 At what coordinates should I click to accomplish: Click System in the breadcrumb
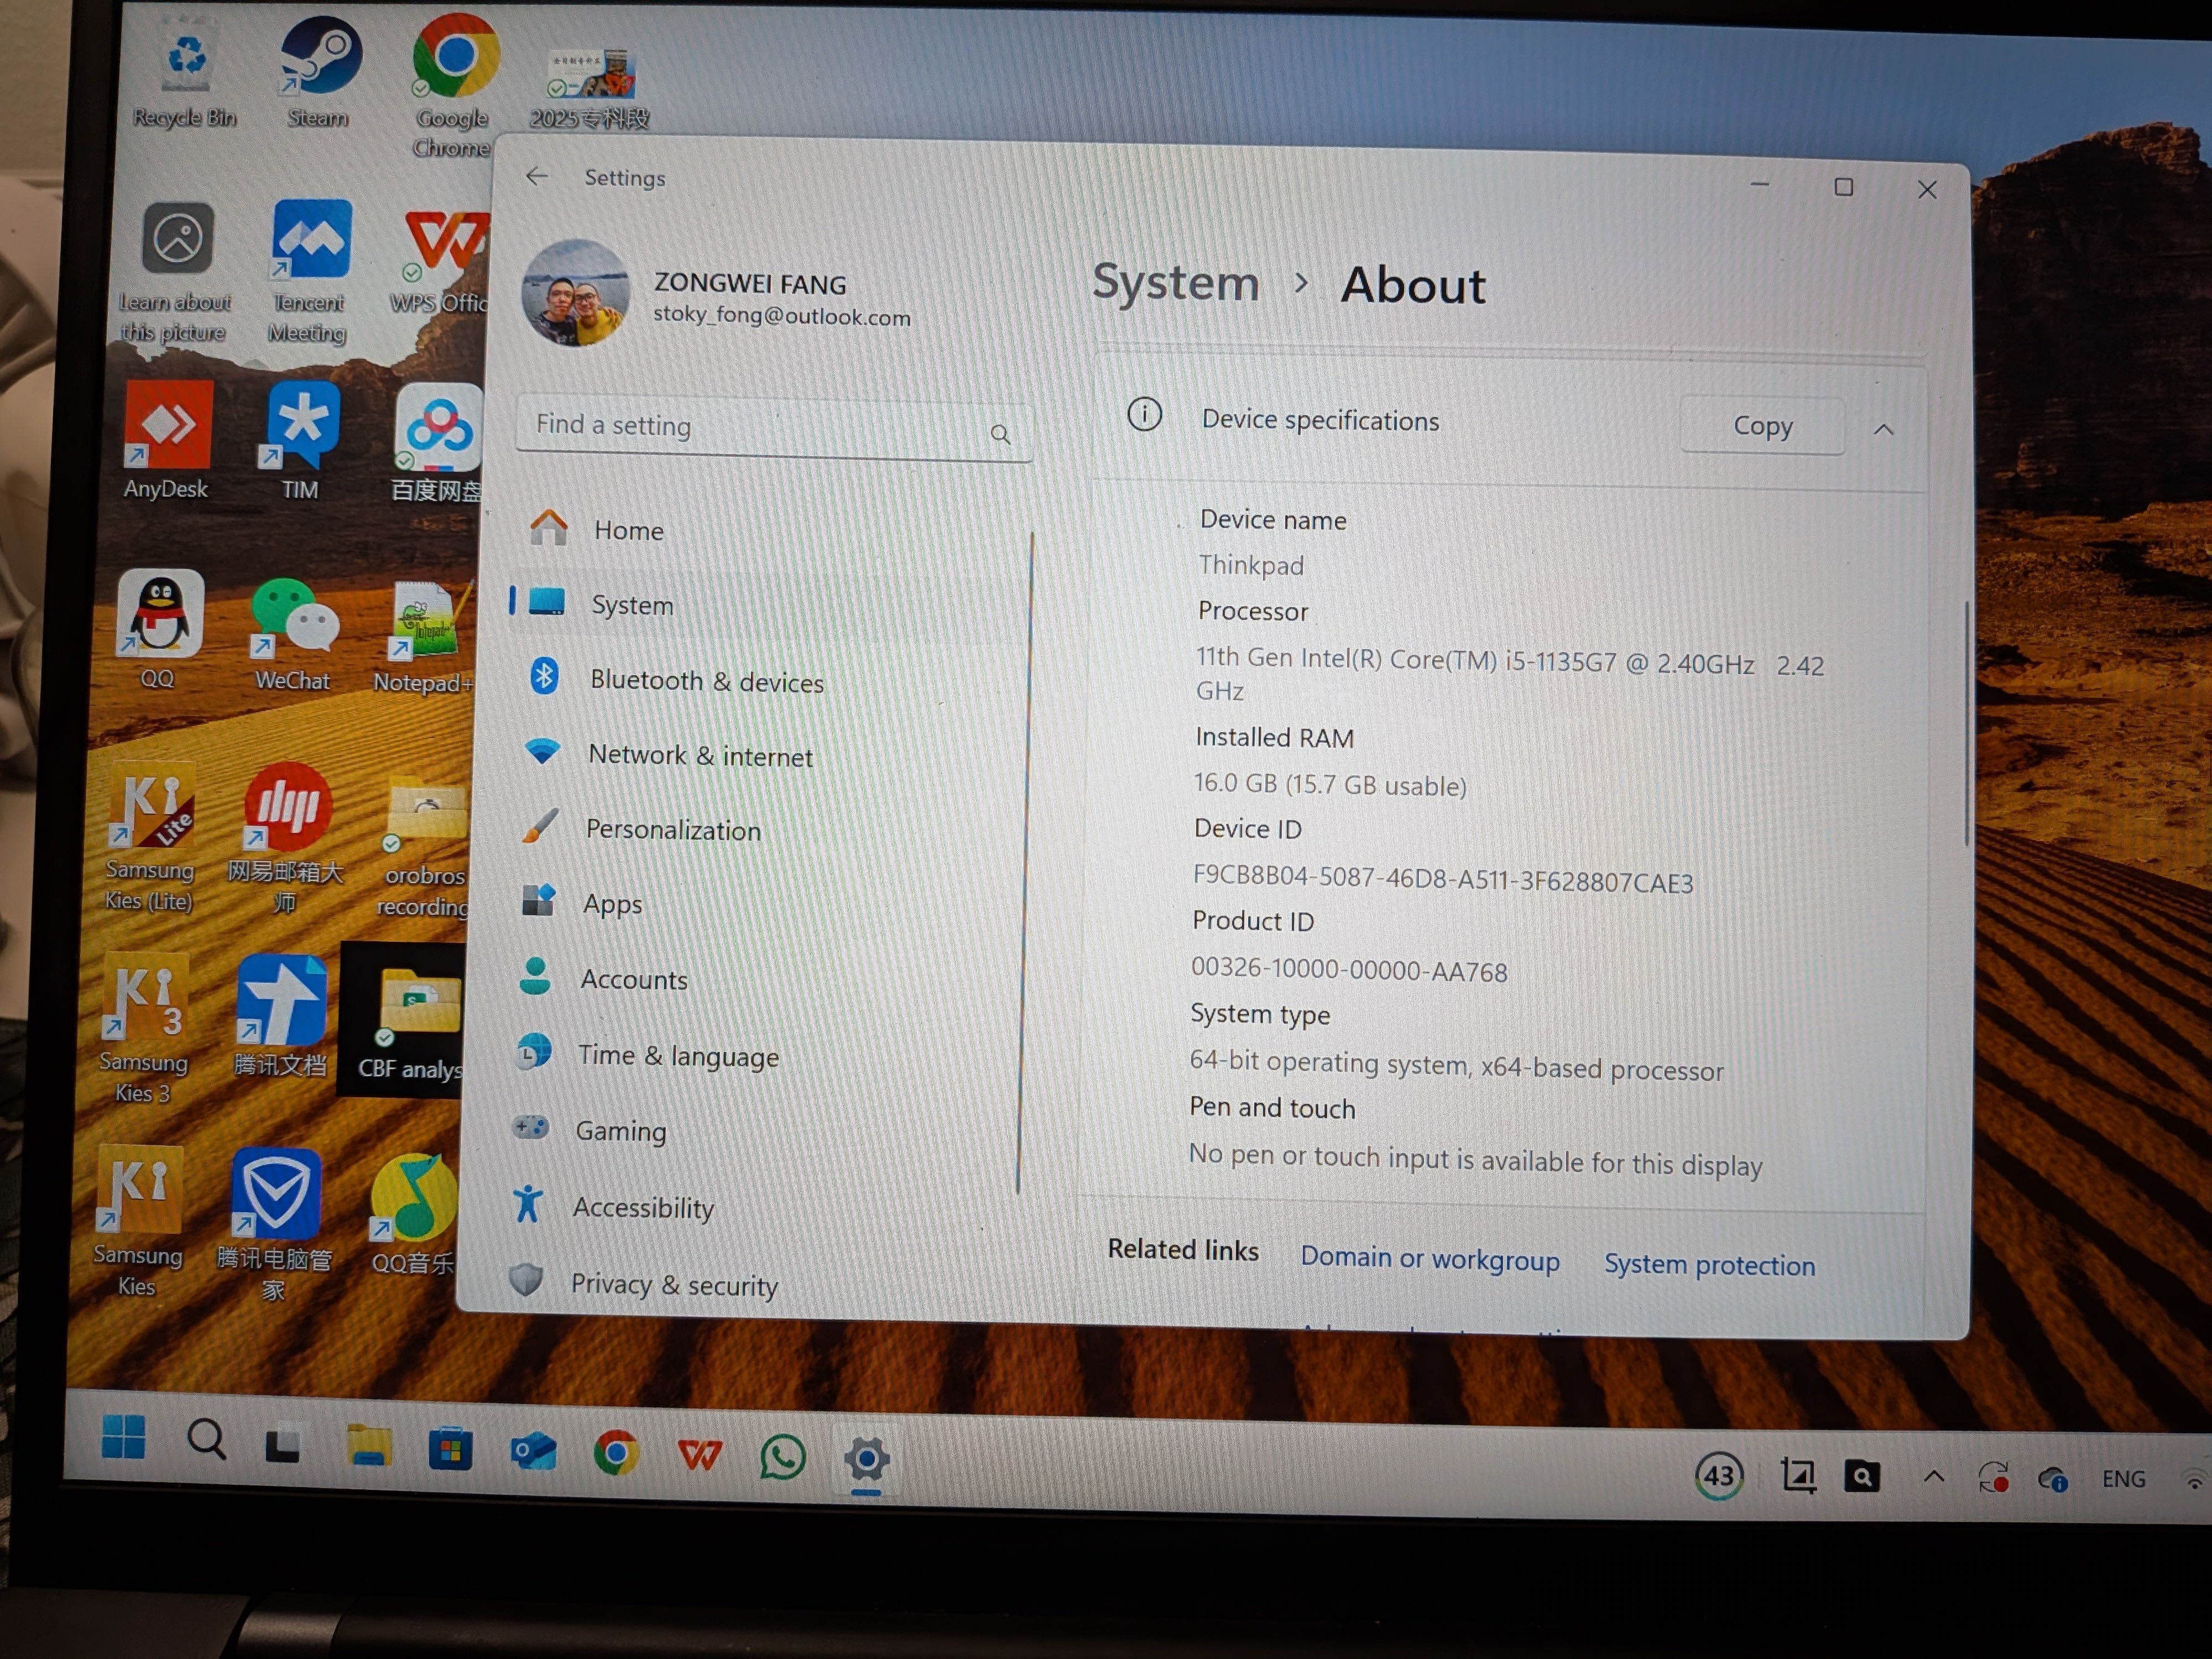point(1175,282)
